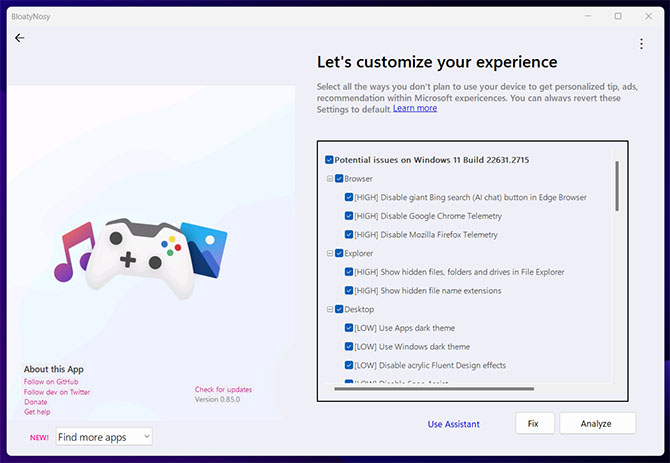Uncheck Disable giant Bing search button option

pyautogui.click(x=349, y=197)
